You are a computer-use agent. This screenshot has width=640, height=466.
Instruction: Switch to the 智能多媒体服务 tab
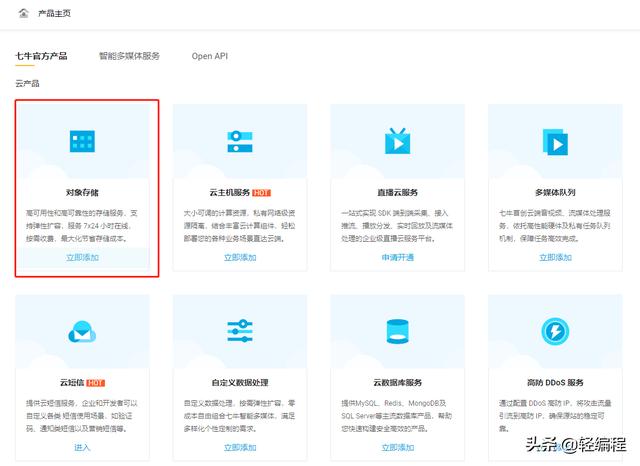click(x=129, y=56)
